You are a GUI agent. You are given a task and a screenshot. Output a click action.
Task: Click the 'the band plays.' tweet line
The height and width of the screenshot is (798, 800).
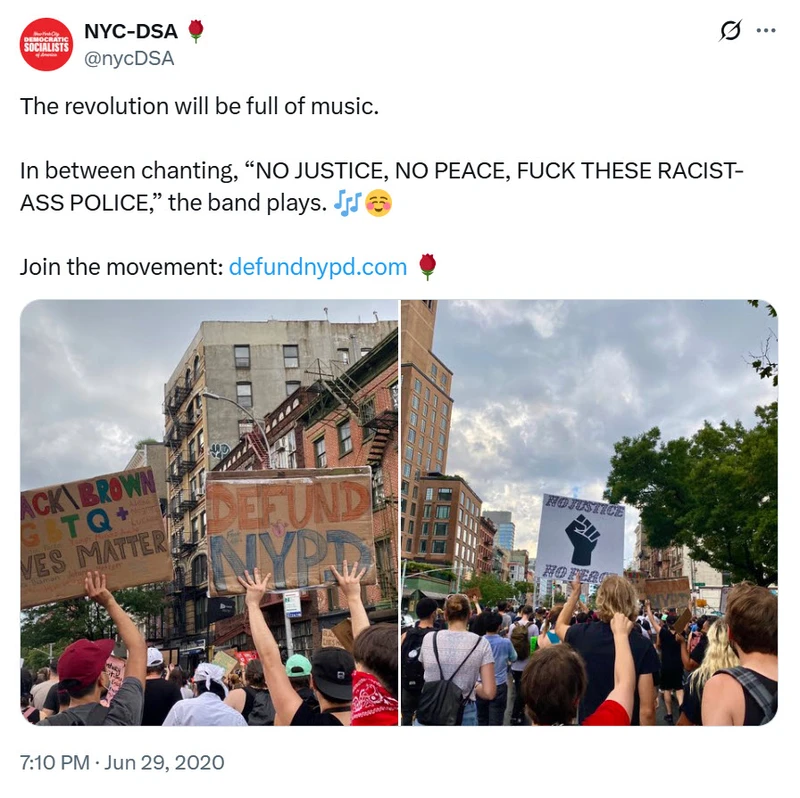247,203
